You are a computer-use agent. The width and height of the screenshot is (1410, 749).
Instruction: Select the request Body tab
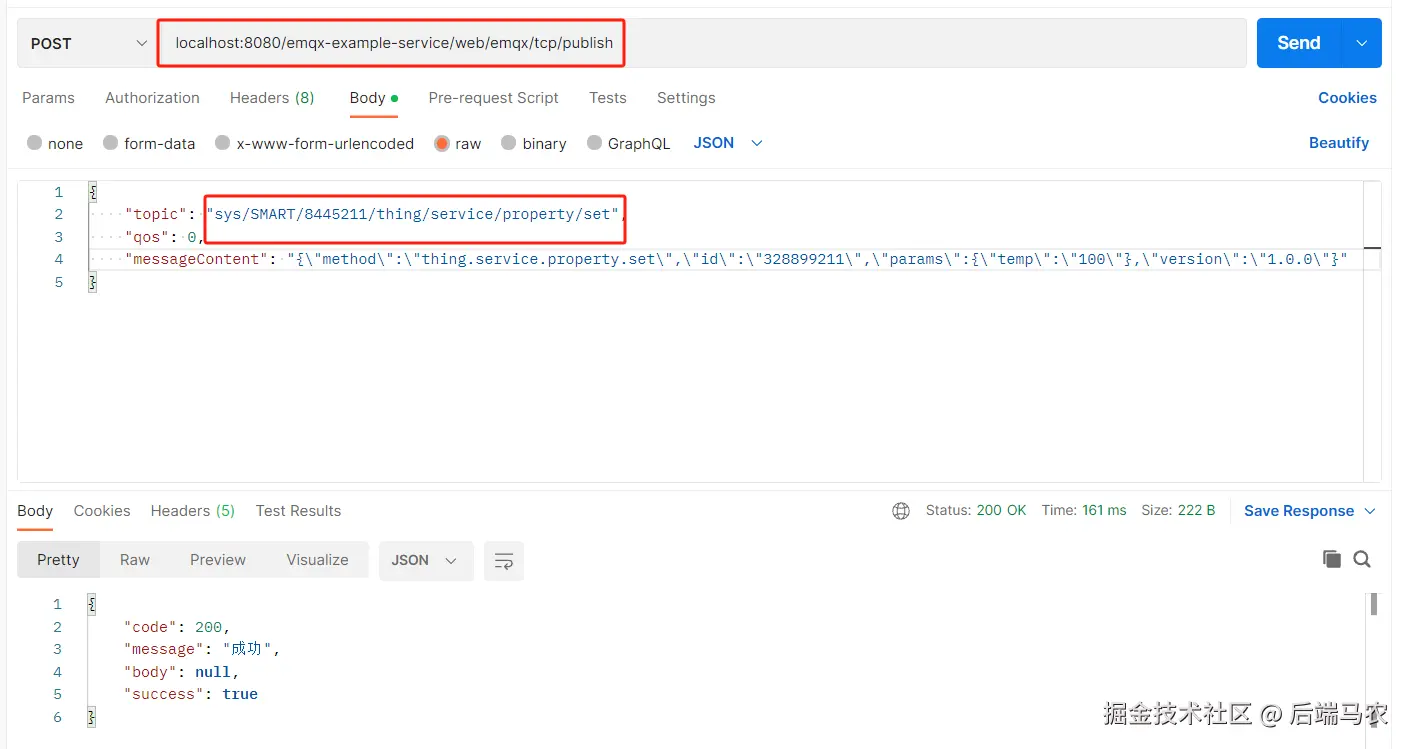click(373, 98)
